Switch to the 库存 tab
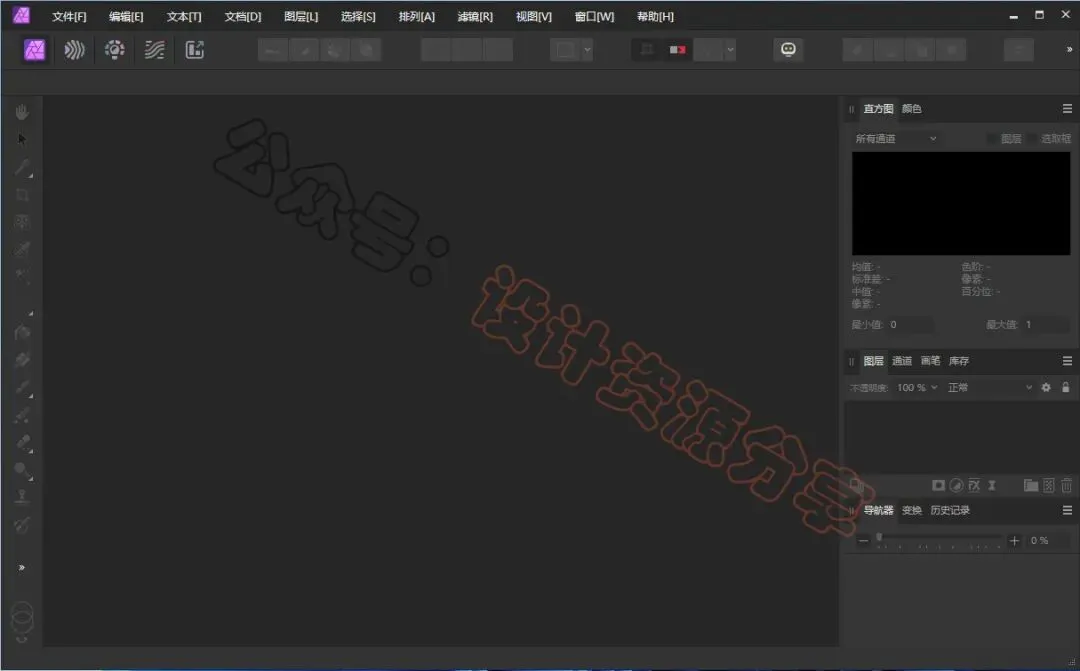This screenshot has width=1080, height=671. coord(958,361)
